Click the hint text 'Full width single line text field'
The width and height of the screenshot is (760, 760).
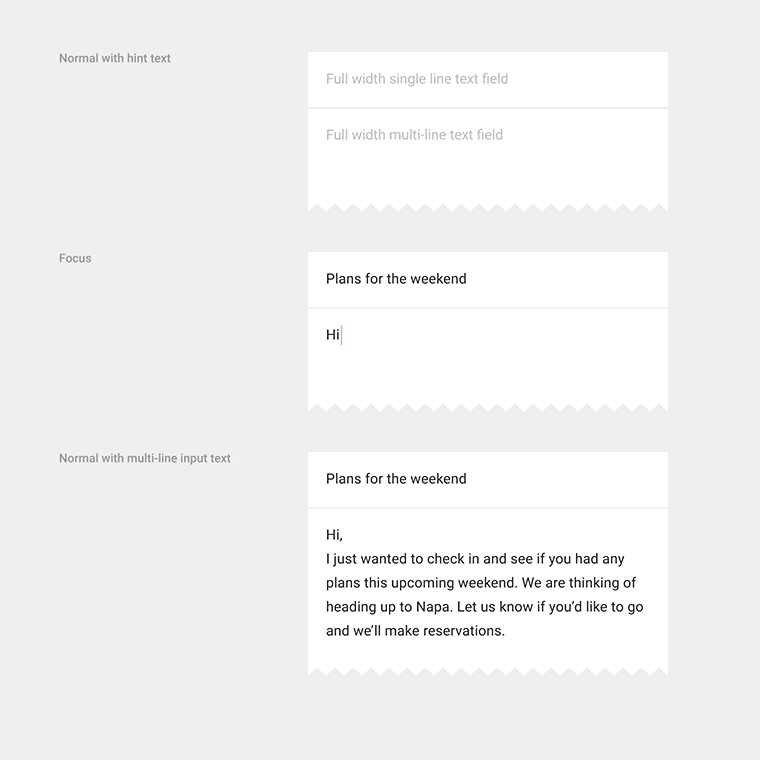(x=417, y=79)
